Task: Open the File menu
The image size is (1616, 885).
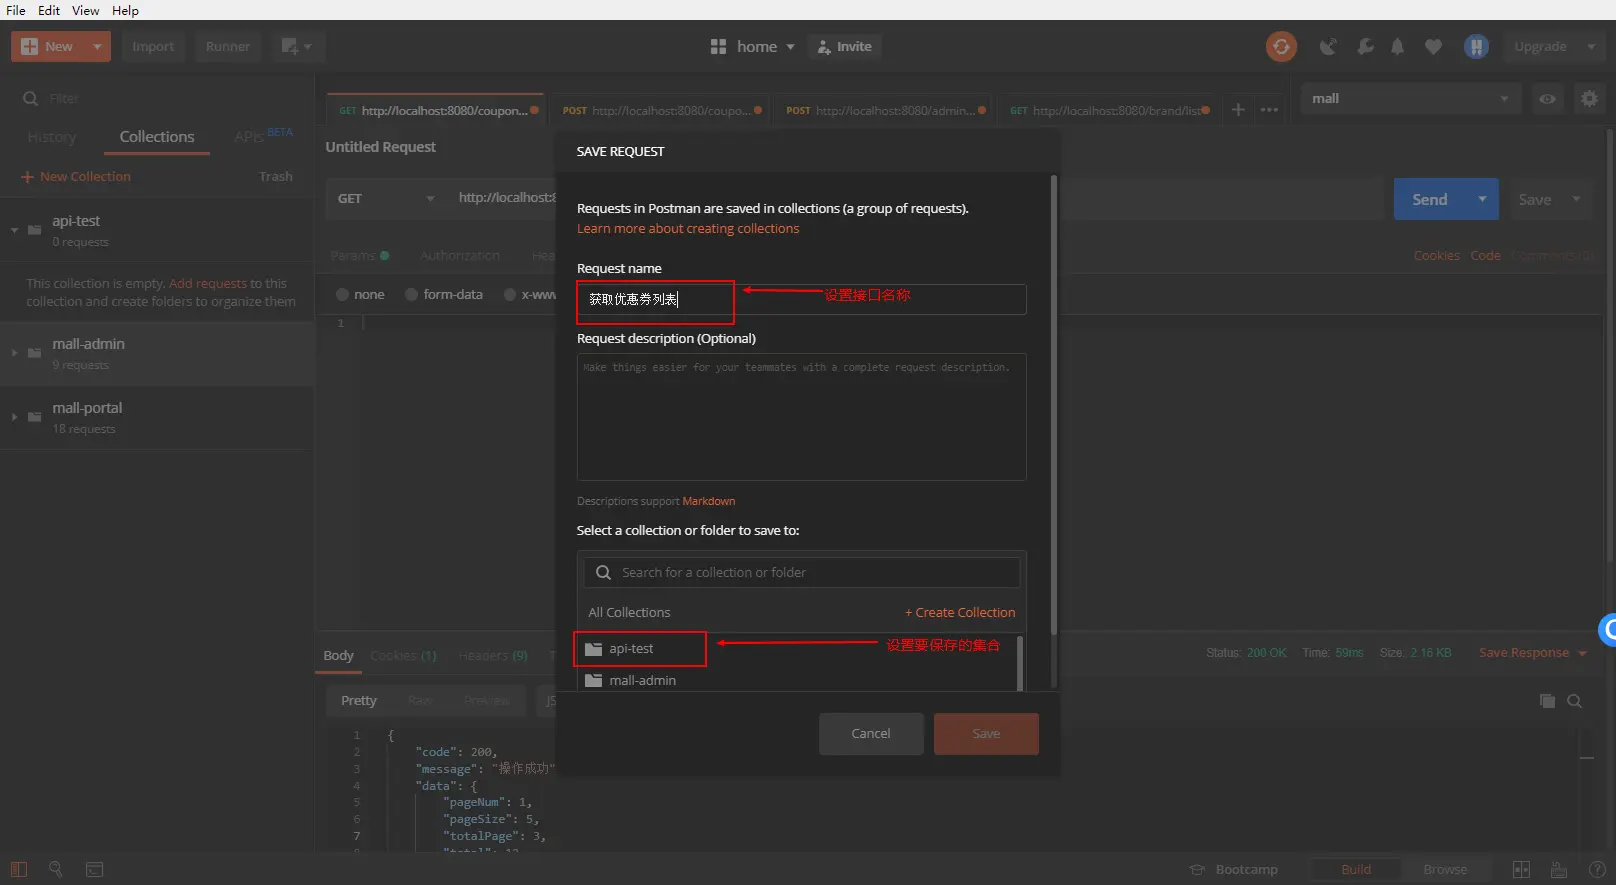Action: tap(16, 10)
